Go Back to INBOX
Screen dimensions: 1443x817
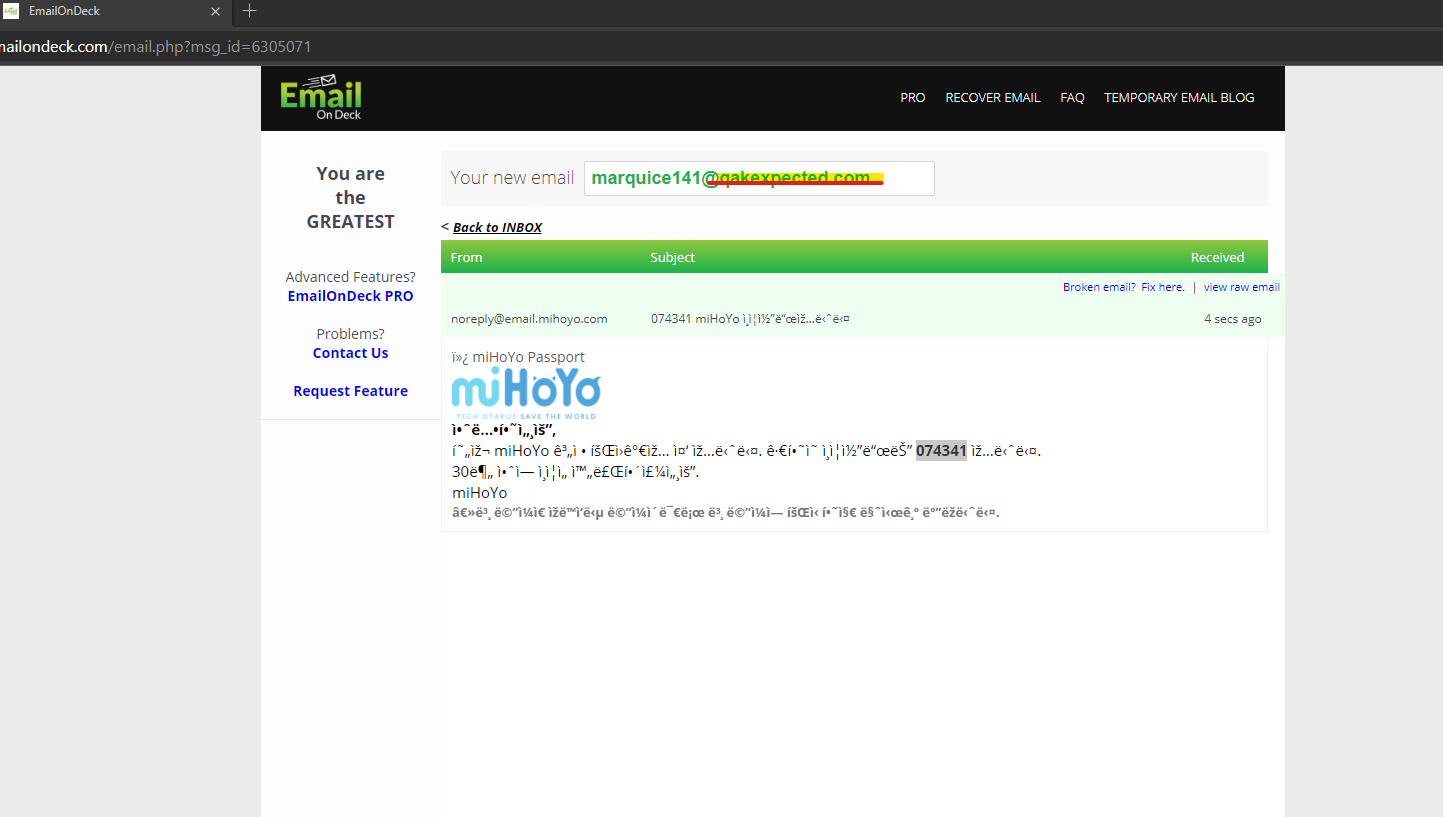(497, 228)
